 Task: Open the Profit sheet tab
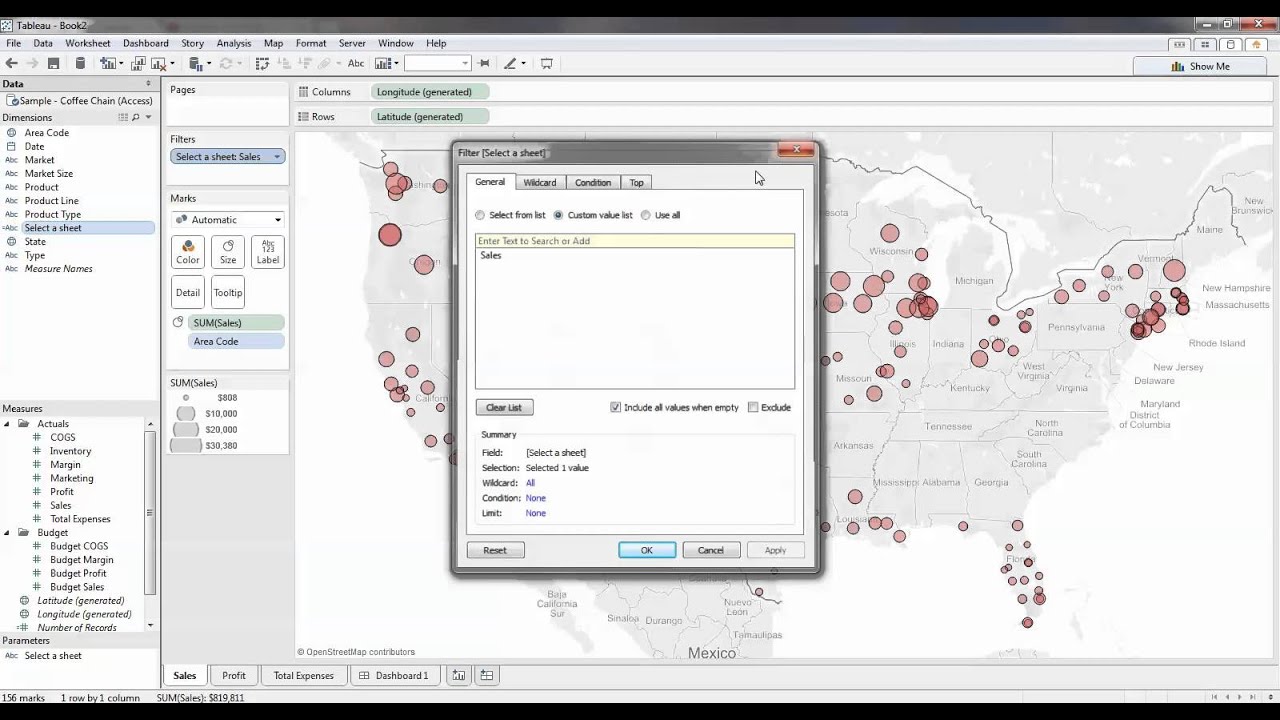[x=234, y=675]
